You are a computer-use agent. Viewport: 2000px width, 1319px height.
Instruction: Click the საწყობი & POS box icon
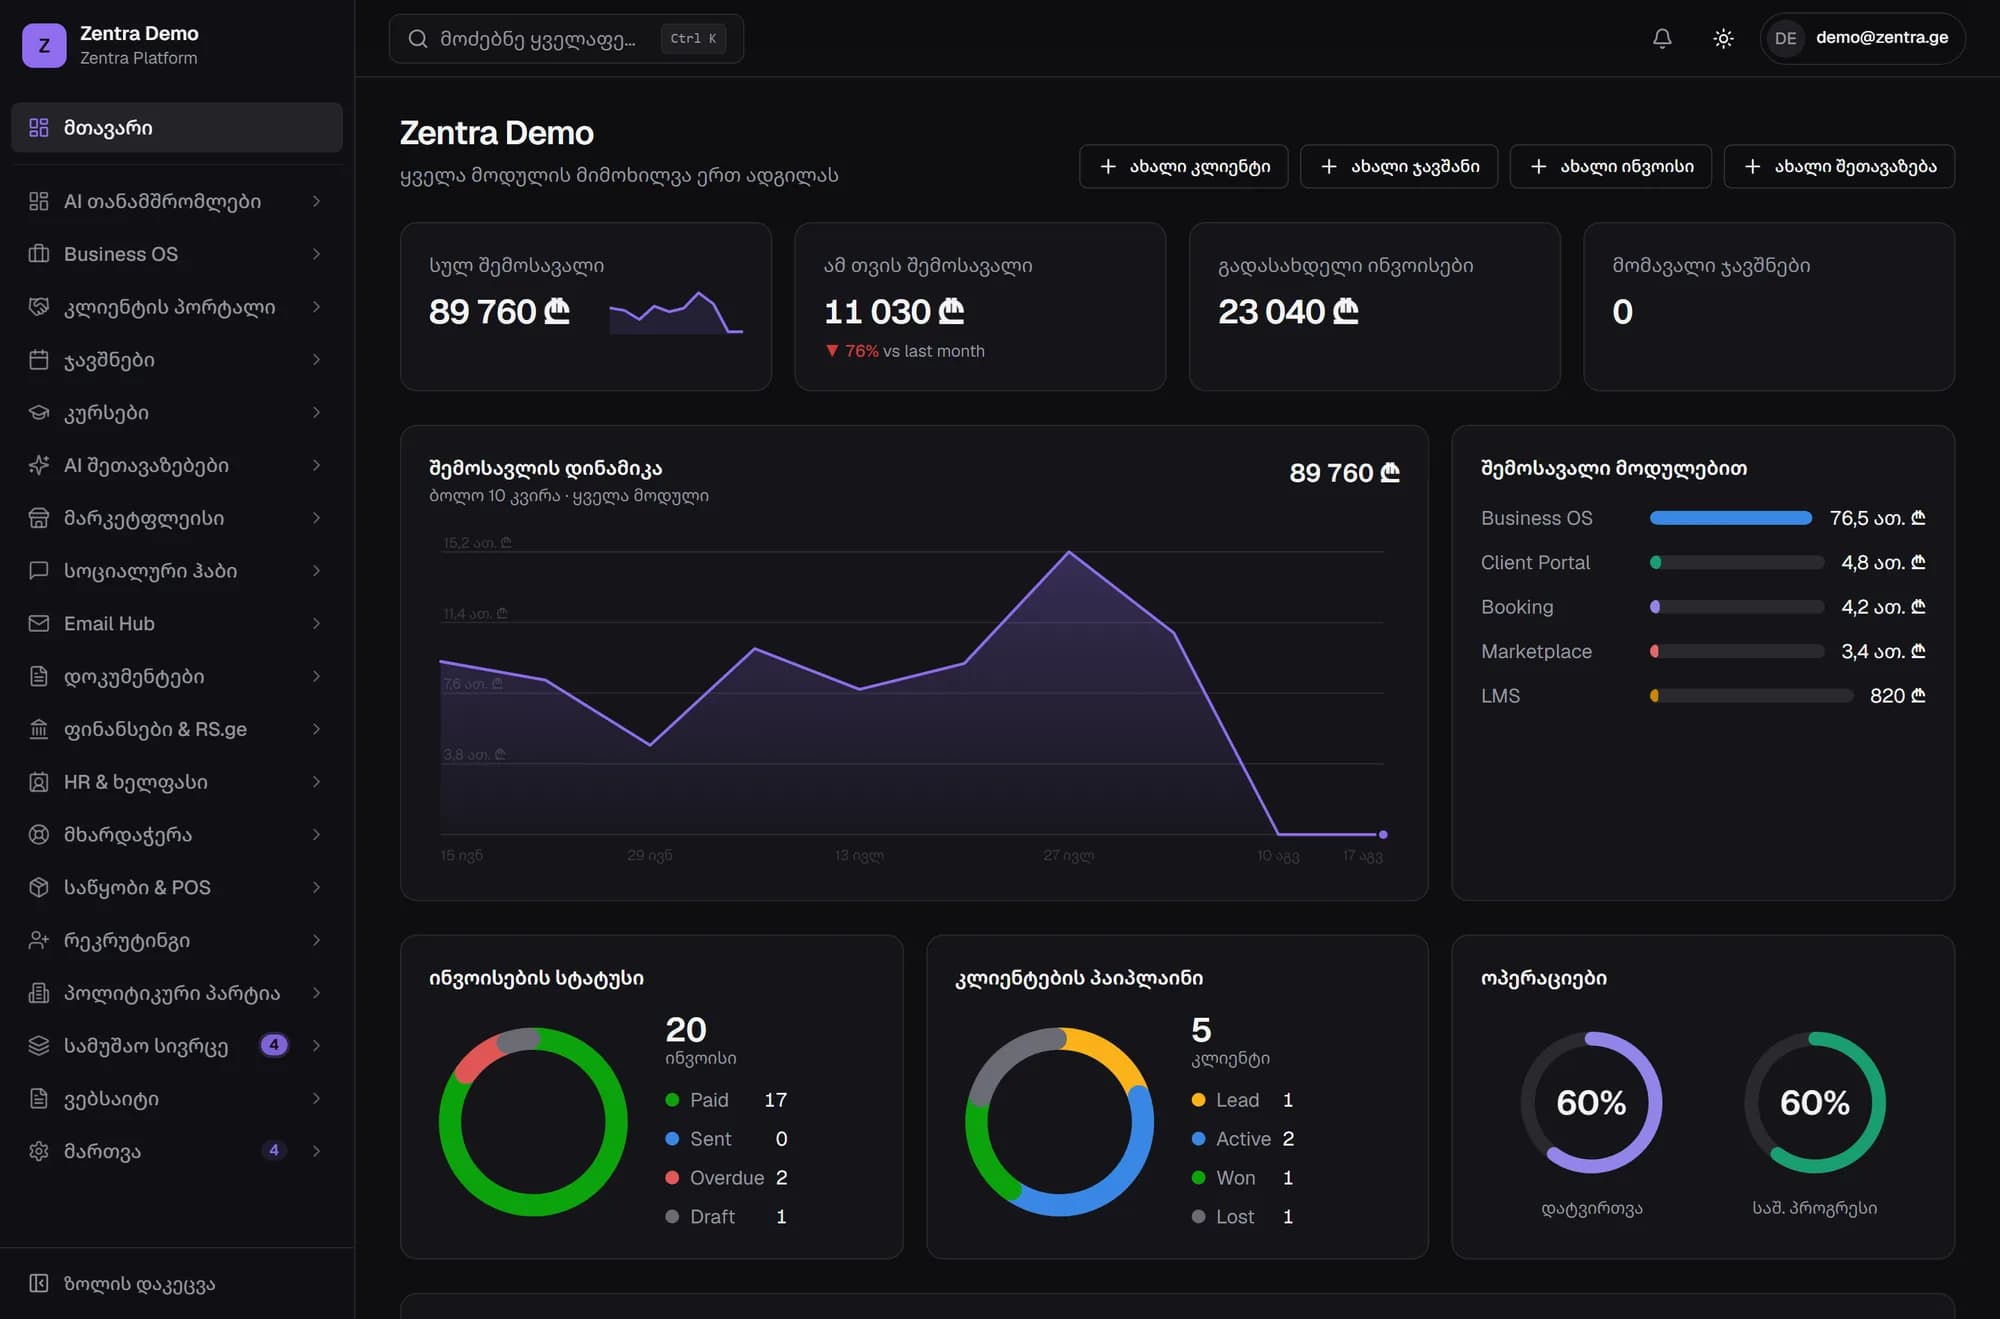39,887
